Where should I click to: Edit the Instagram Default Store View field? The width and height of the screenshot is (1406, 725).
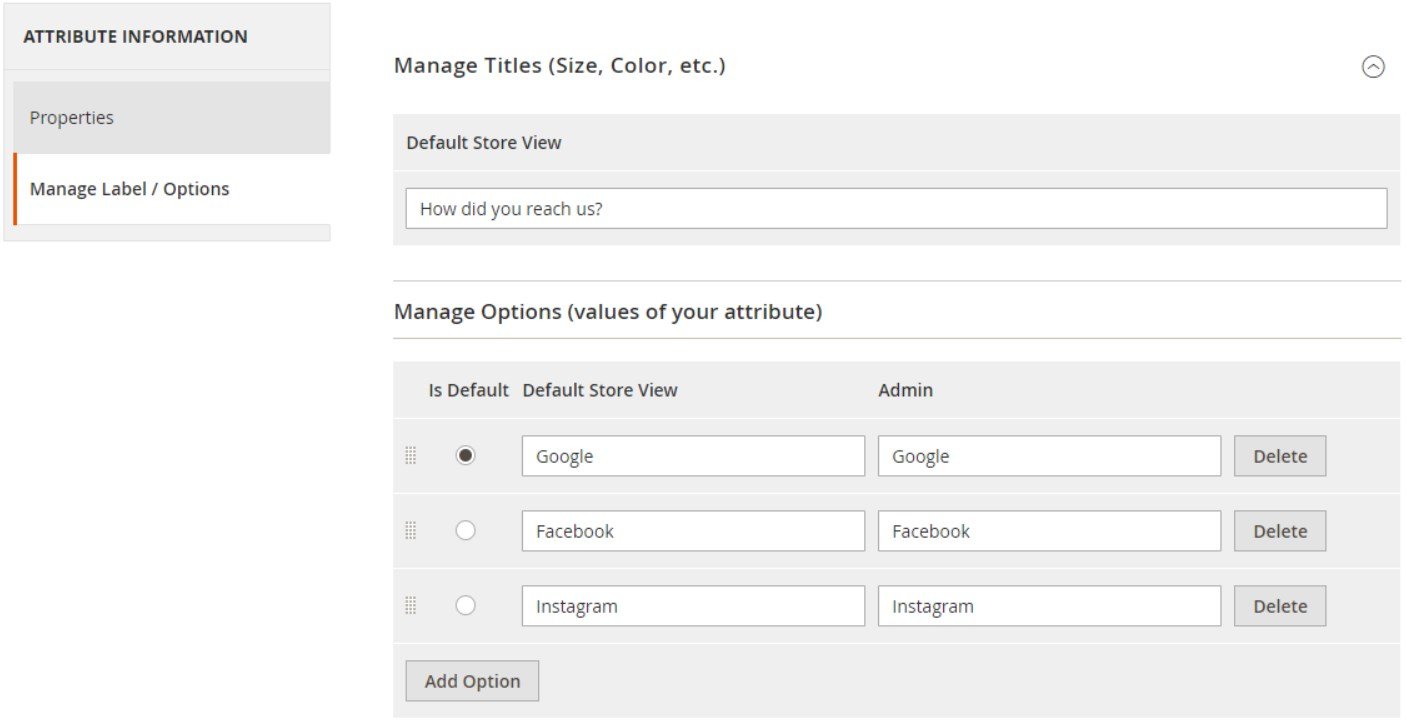click(x=693, y=606)
